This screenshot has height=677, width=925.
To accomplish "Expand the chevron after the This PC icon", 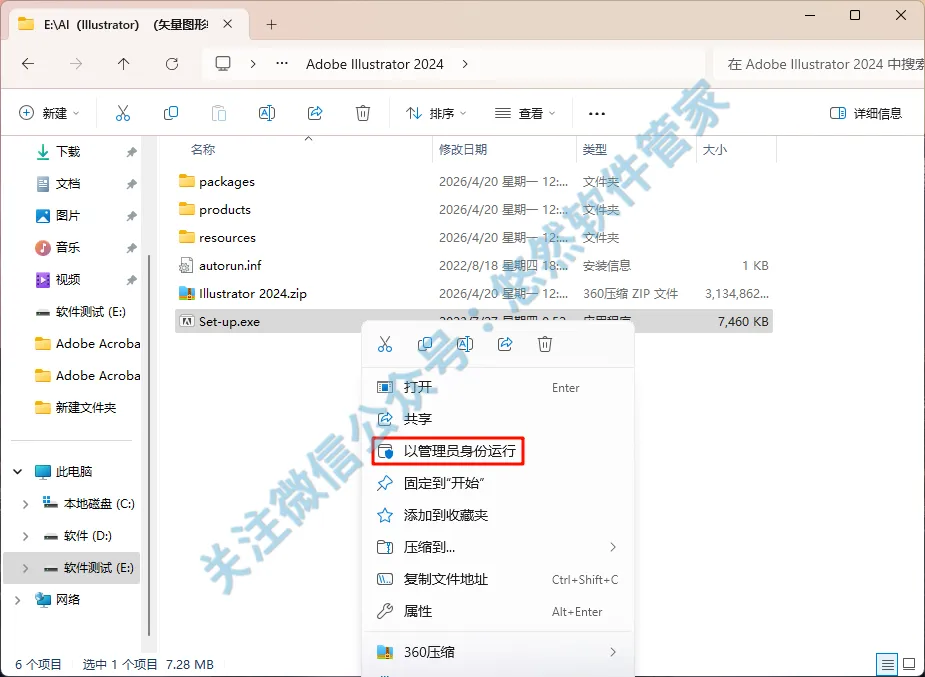I will tap(253, 64).
